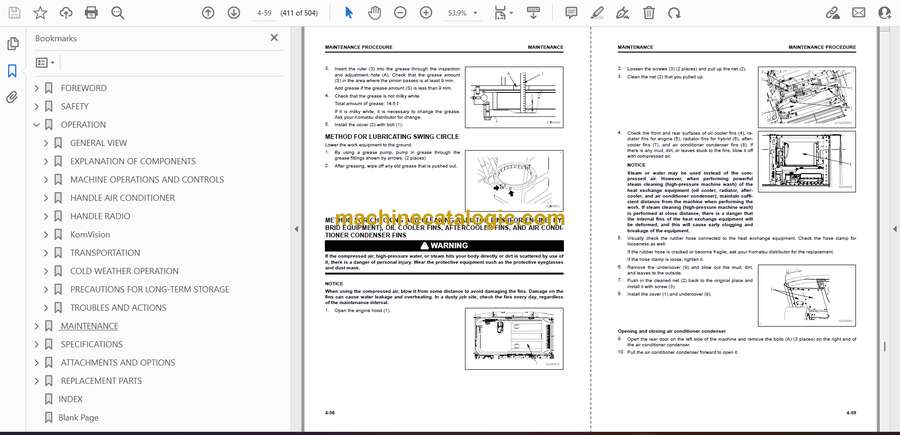900x435 pixels.
Task: Click the swing circle grease illustration
Action: coord(514,180)
